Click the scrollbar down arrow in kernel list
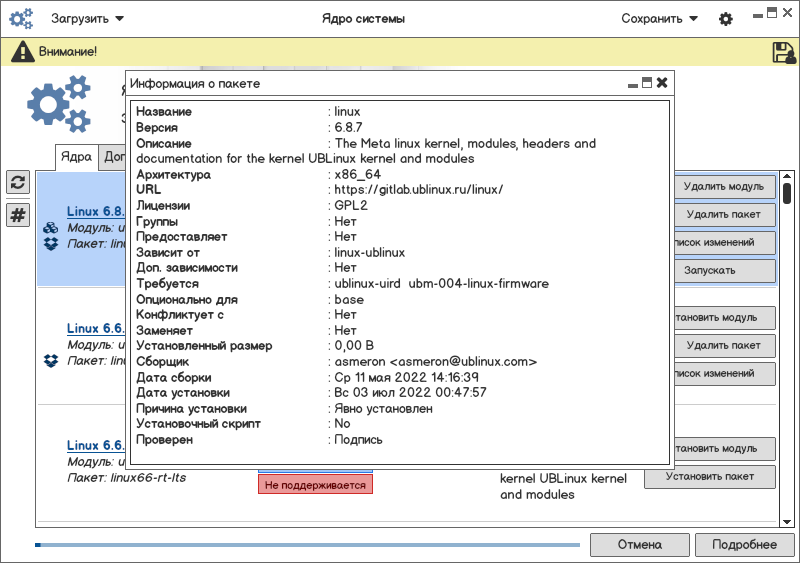This screenshot has width=800, height=563. coord(787,522)
